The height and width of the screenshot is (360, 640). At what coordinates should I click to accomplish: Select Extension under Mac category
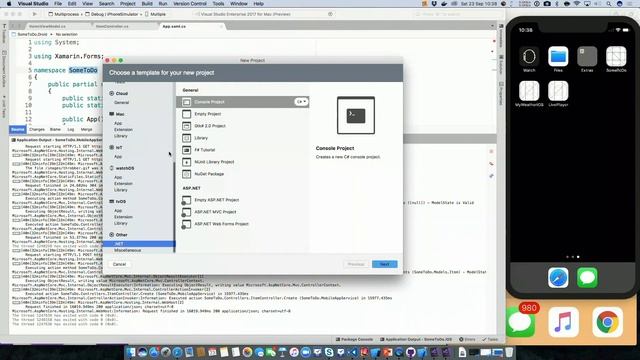tap(123, 129)
